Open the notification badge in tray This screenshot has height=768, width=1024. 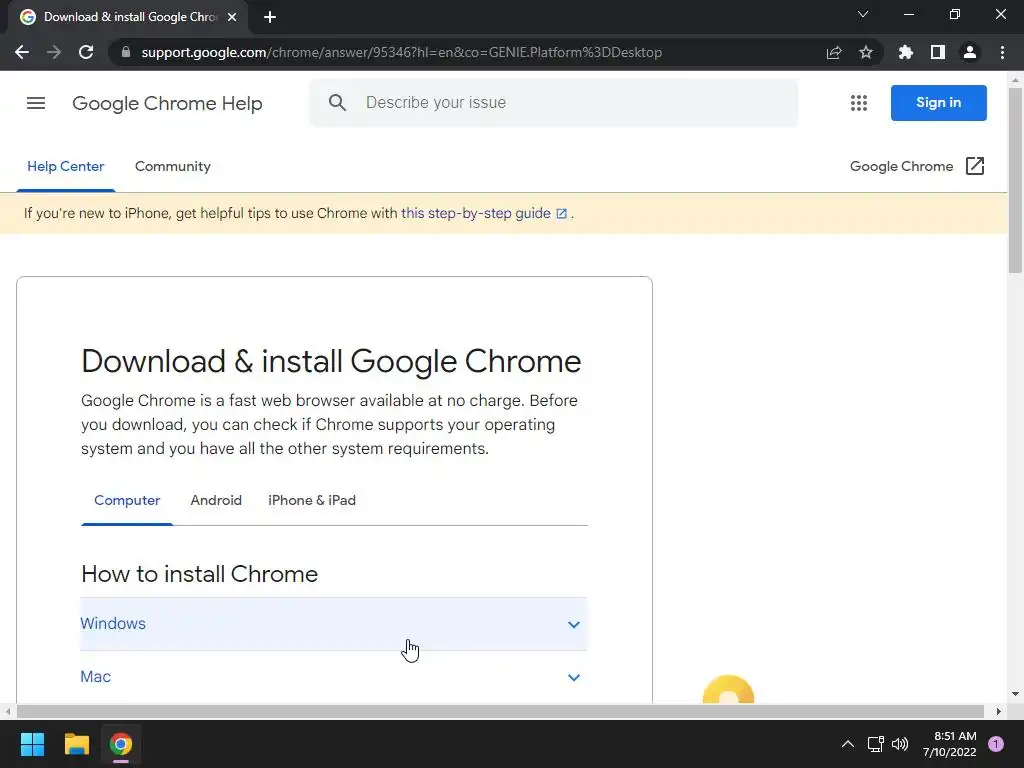[x=996, y=744]
